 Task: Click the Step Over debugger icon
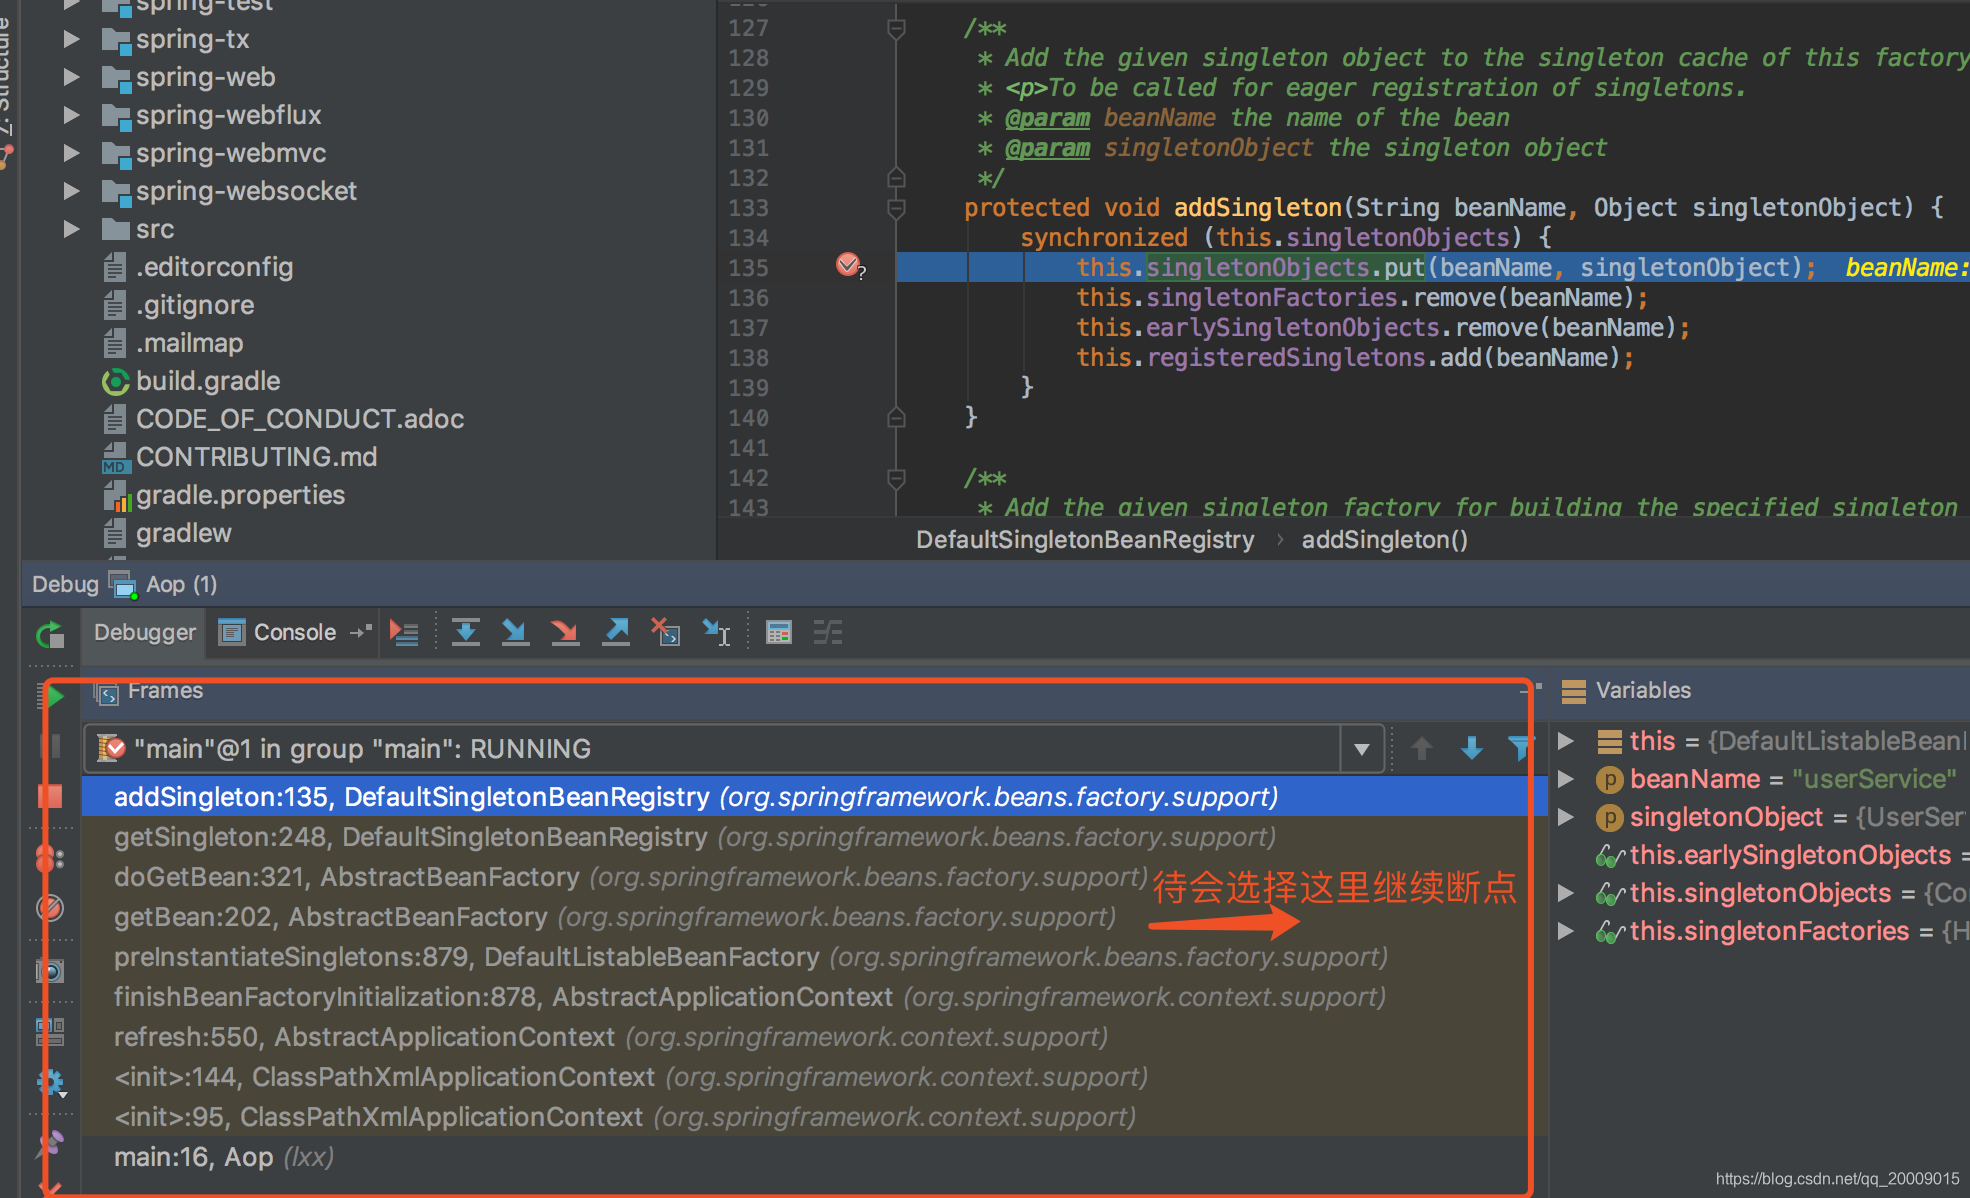(x=465, y=632)
